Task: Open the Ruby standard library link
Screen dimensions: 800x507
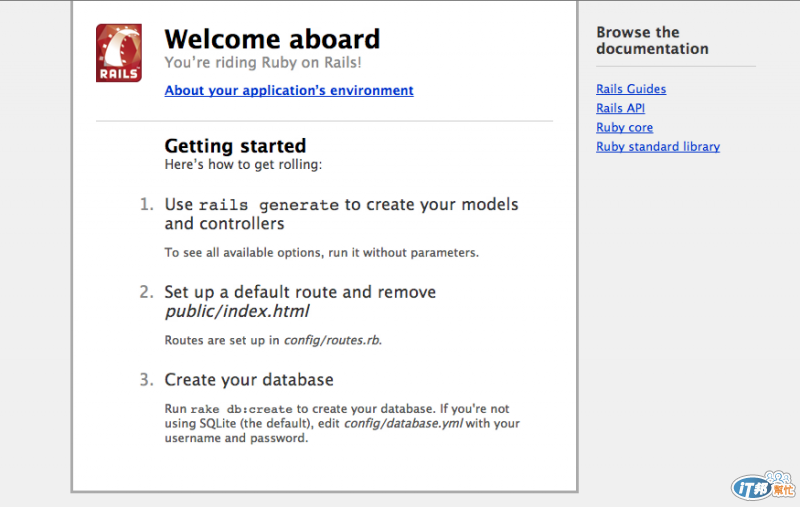Action: click(x=658, y=147)
